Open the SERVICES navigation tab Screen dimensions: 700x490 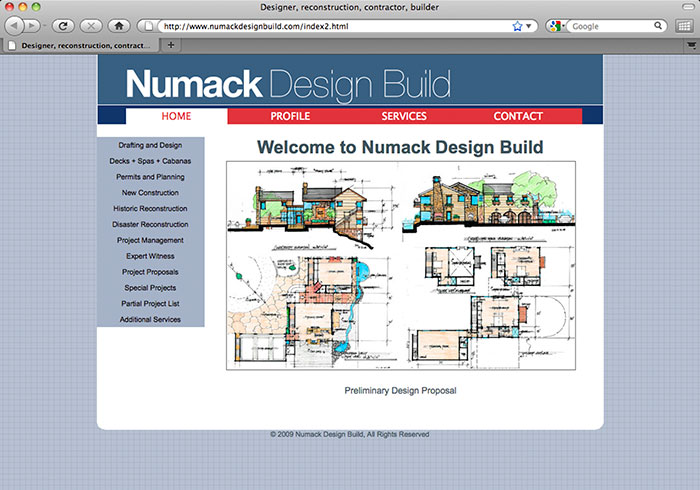coord(404,116)
